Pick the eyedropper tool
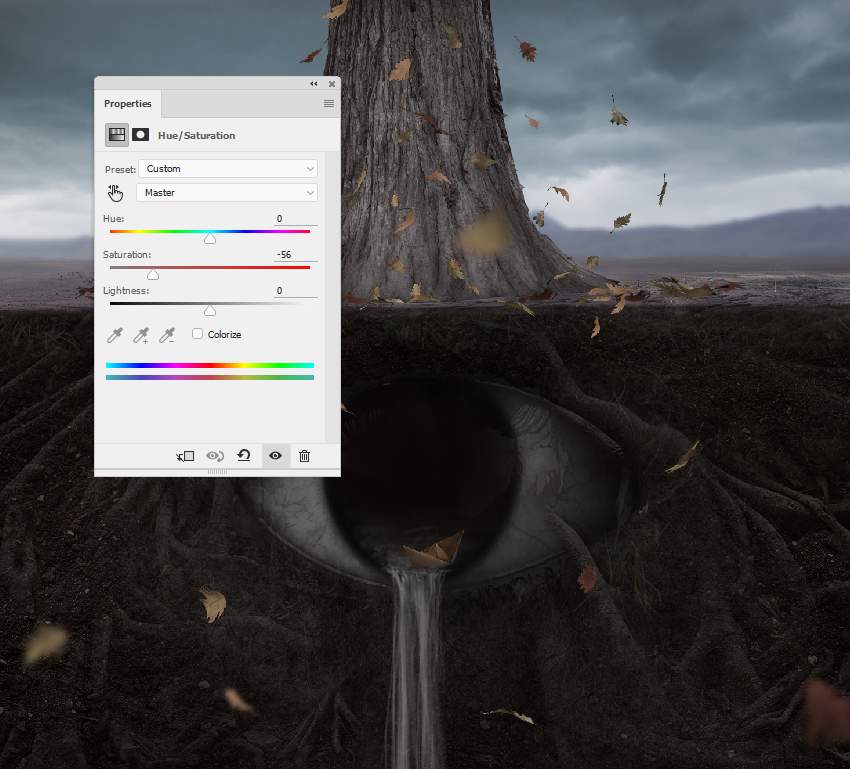 pos(114,335)
